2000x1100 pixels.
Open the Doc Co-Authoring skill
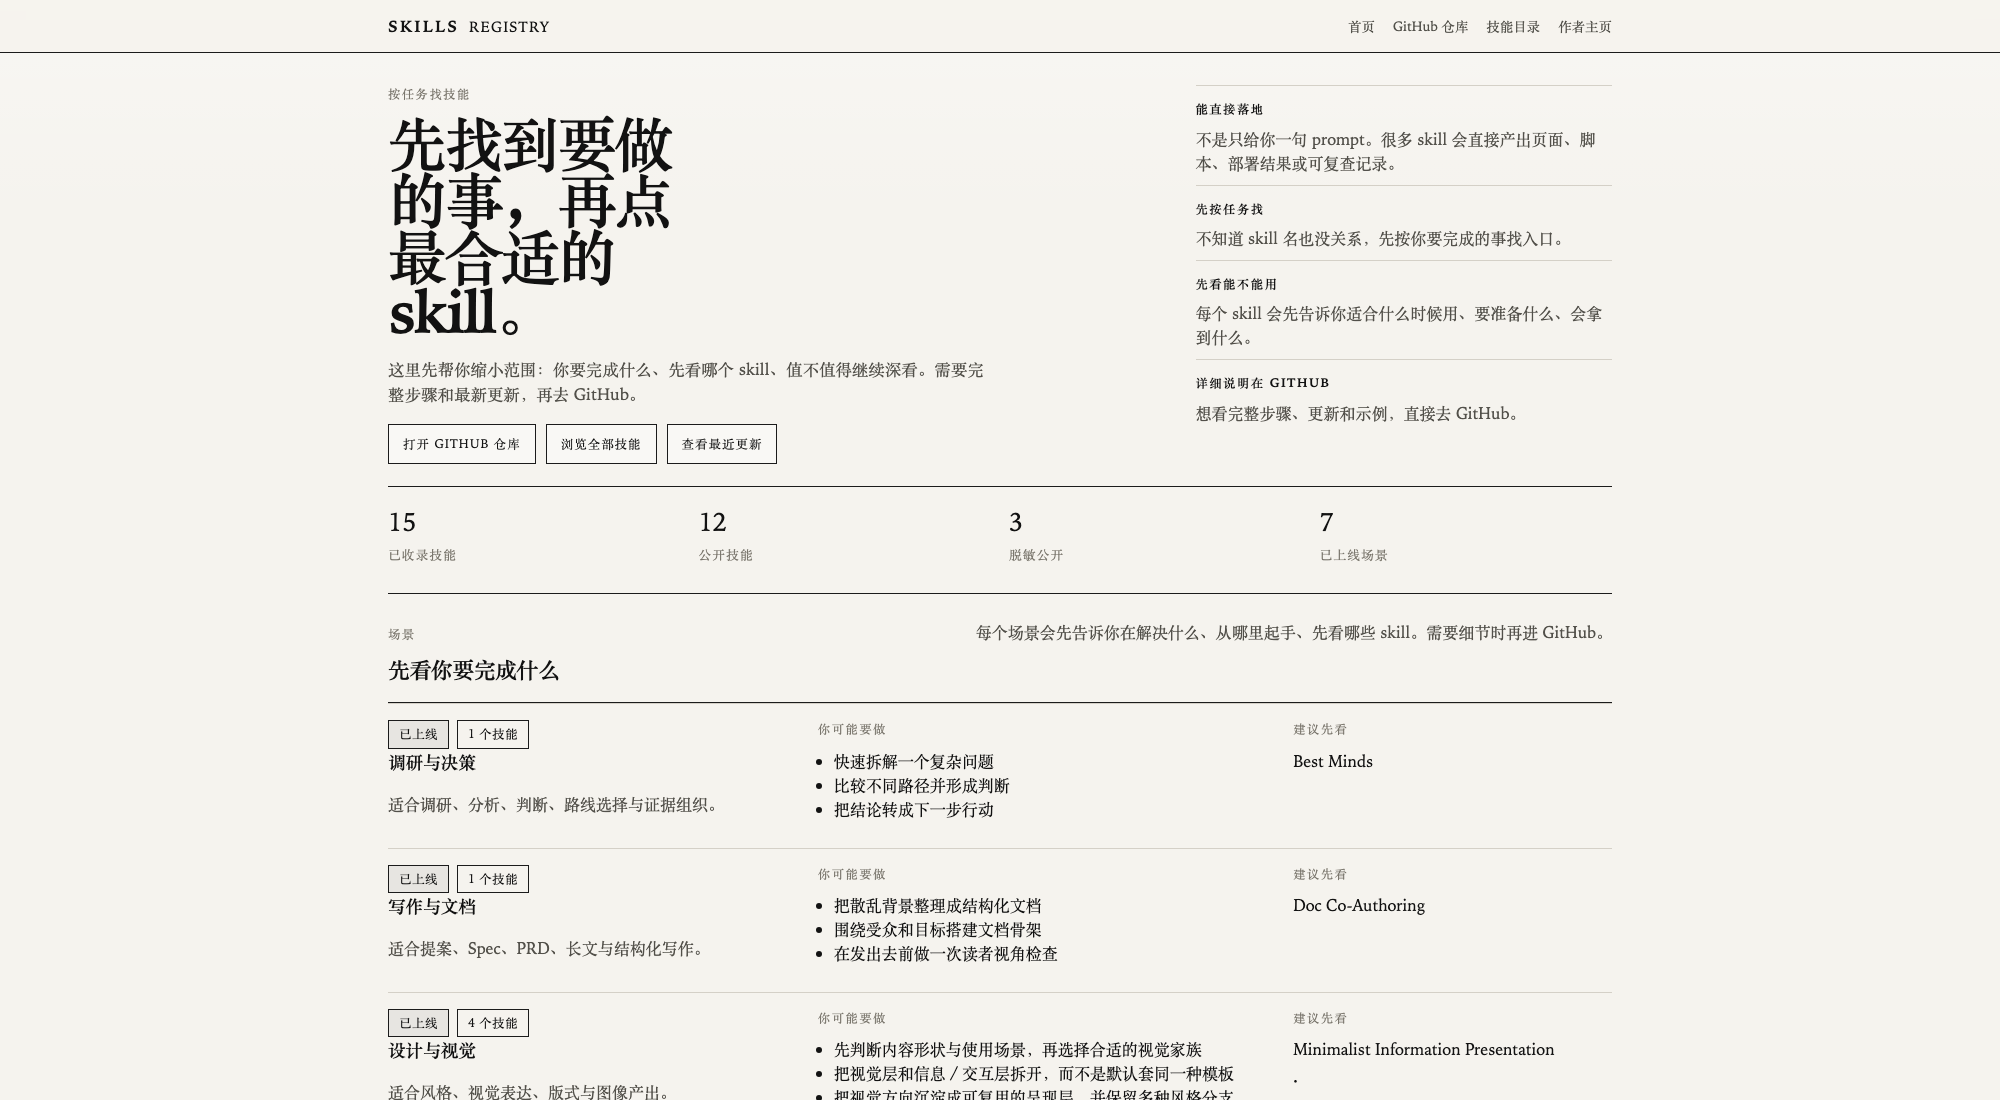(1359, 905)
